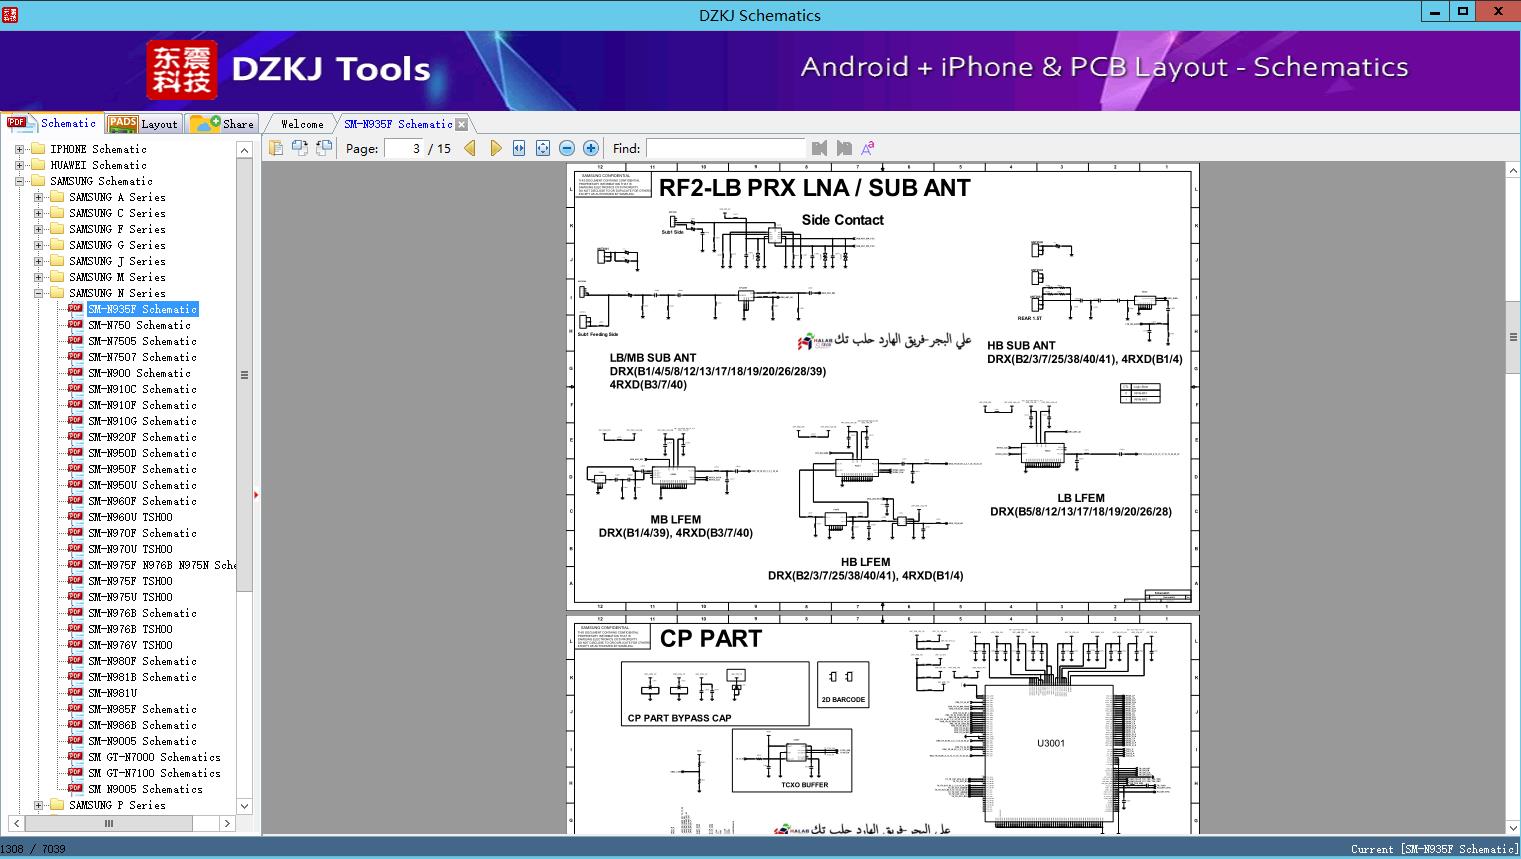
Task: Select SM-N975U TSHOO in tree
Action: pos(130,597)
